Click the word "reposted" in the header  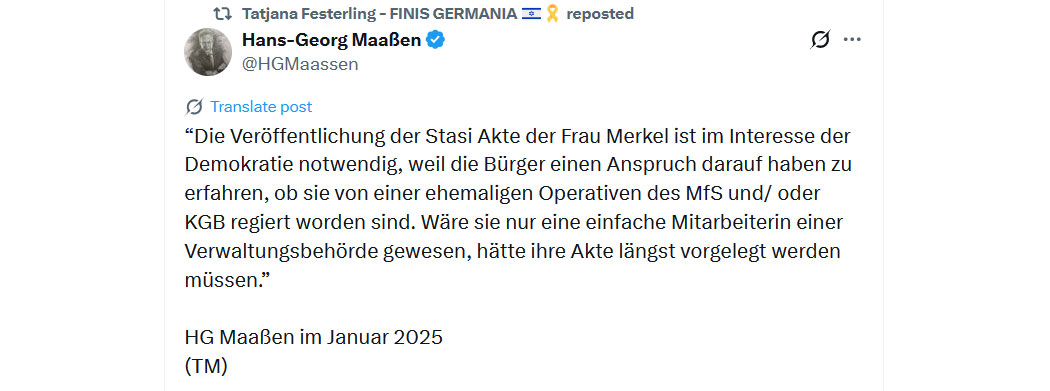coord(600,13)
